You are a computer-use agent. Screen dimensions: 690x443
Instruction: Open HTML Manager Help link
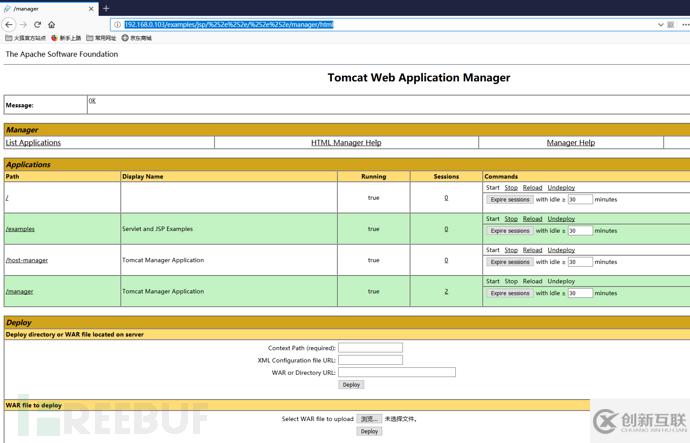coord(346,143)
